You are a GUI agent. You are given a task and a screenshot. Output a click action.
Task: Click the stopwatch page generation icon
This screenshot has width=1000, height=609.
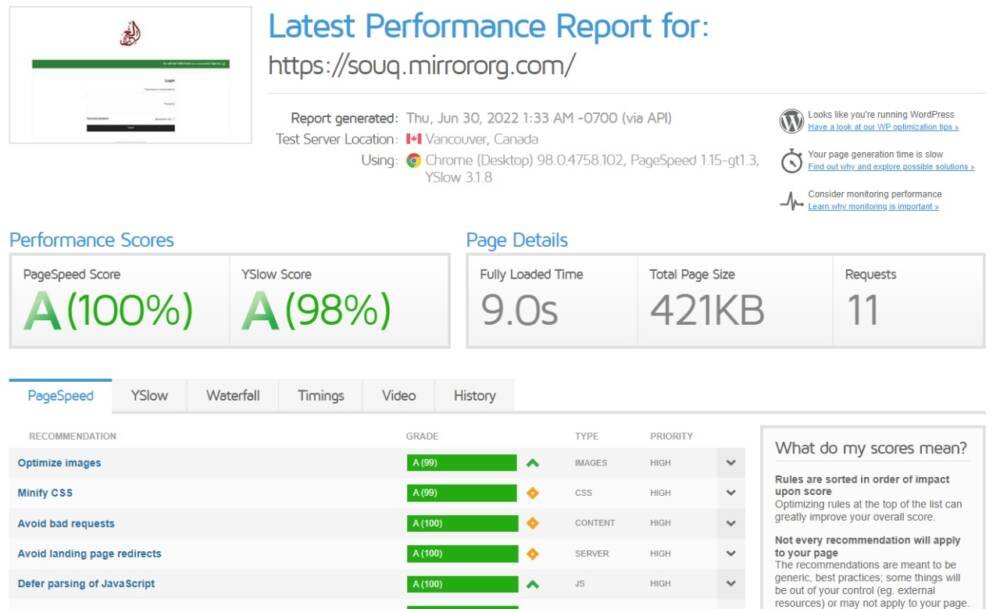pos(791,161)
